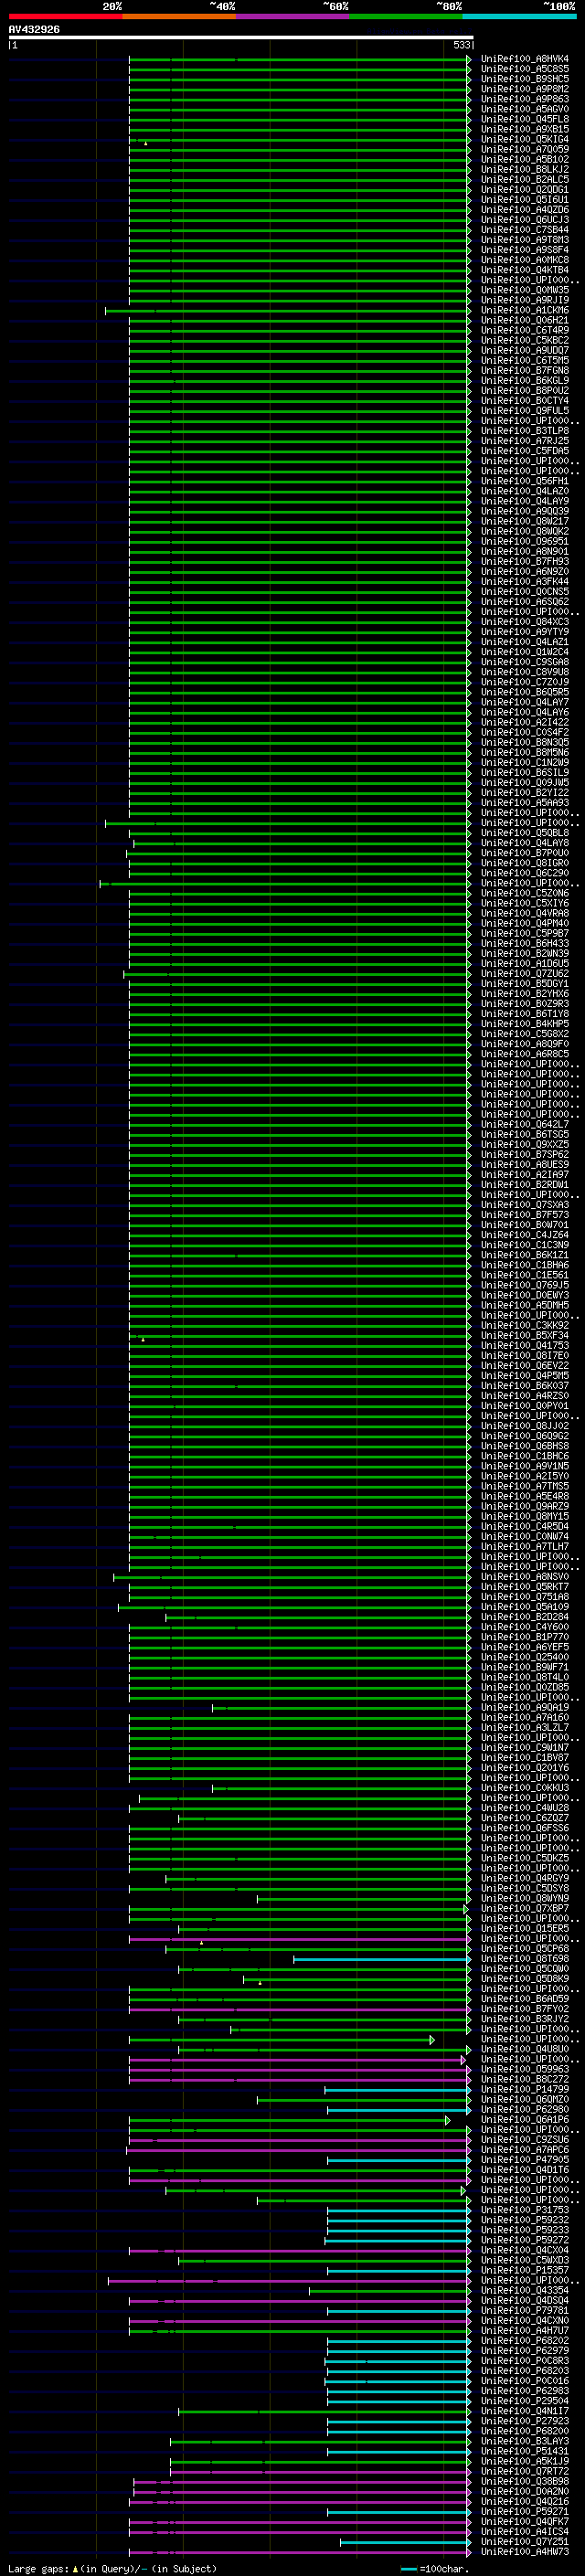Click the red 20% identity legend segment
Viewport: 585px width, 2576px height.
(x=65, y=16)
